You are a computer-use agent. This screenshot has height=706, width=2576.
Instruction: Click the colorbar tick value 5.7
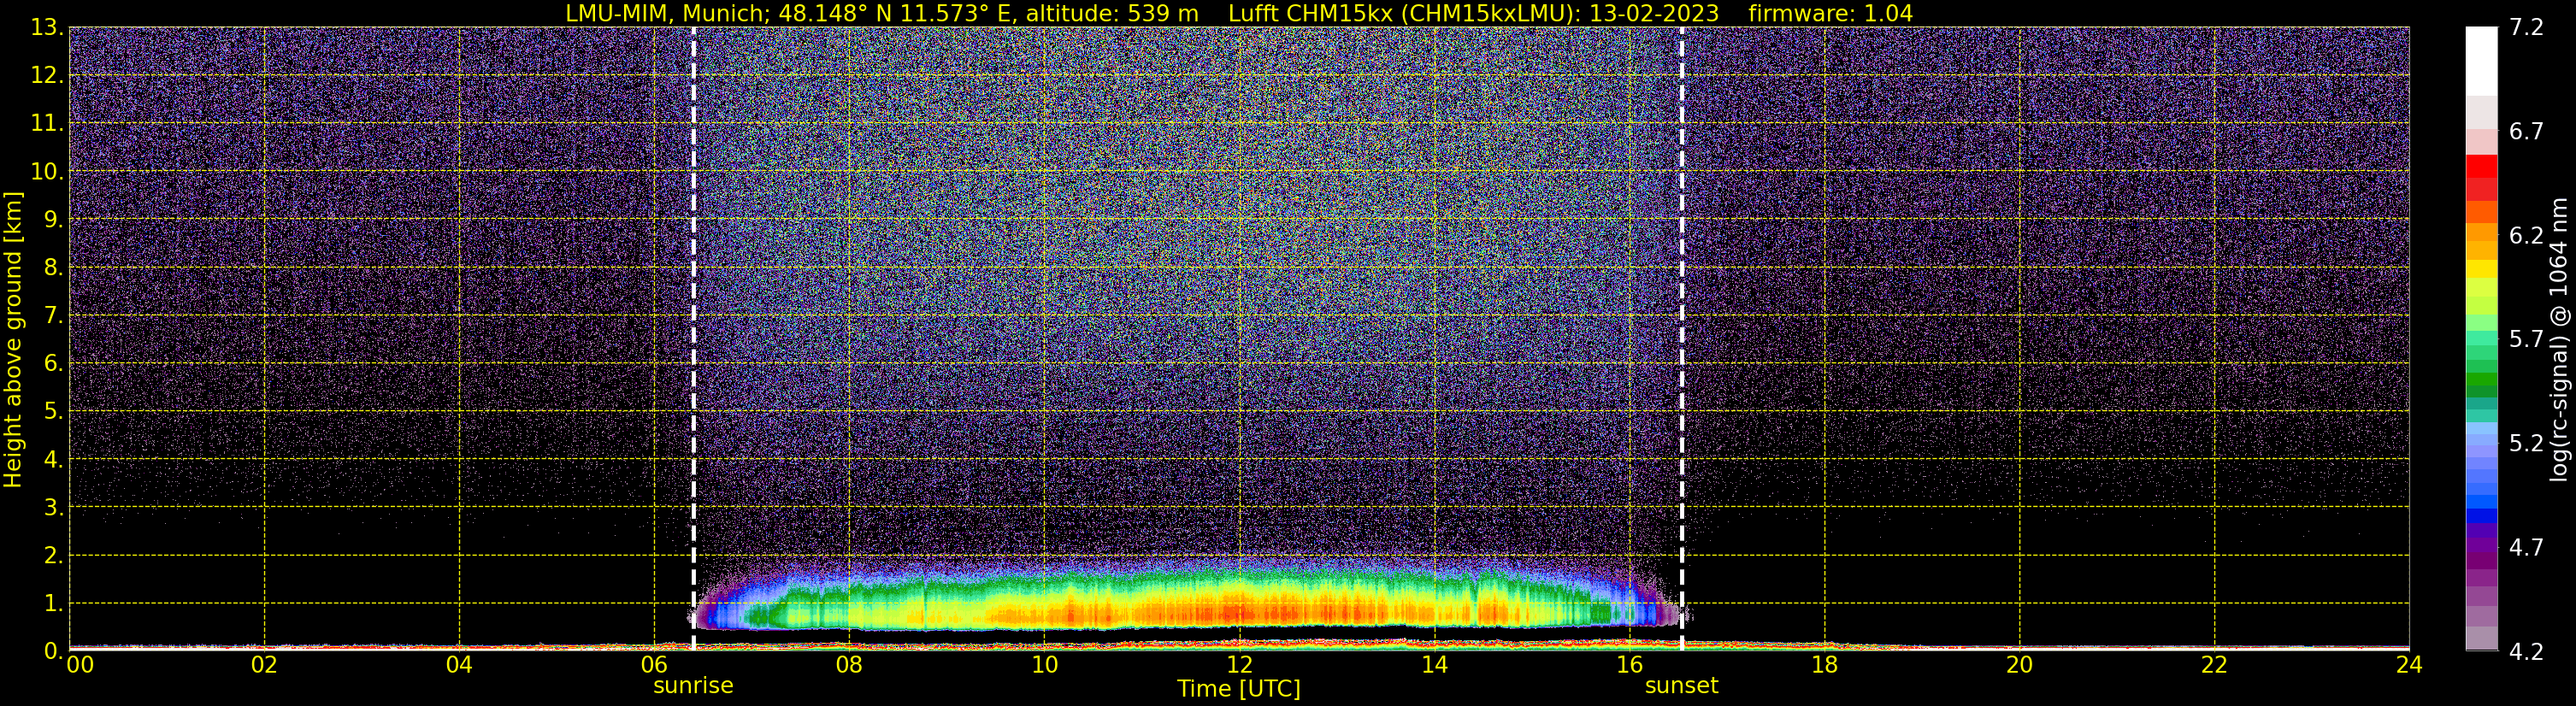pyautogui.click(x=2526, y=340)
